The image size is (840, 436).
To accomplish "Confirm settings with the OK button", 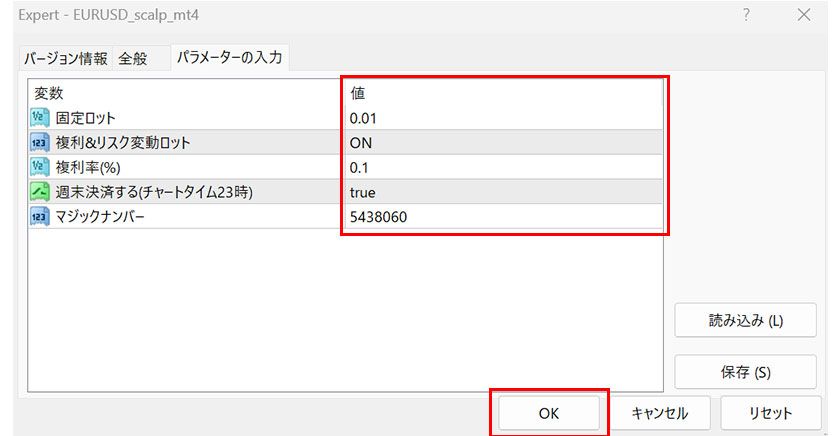I will point(549,413).
